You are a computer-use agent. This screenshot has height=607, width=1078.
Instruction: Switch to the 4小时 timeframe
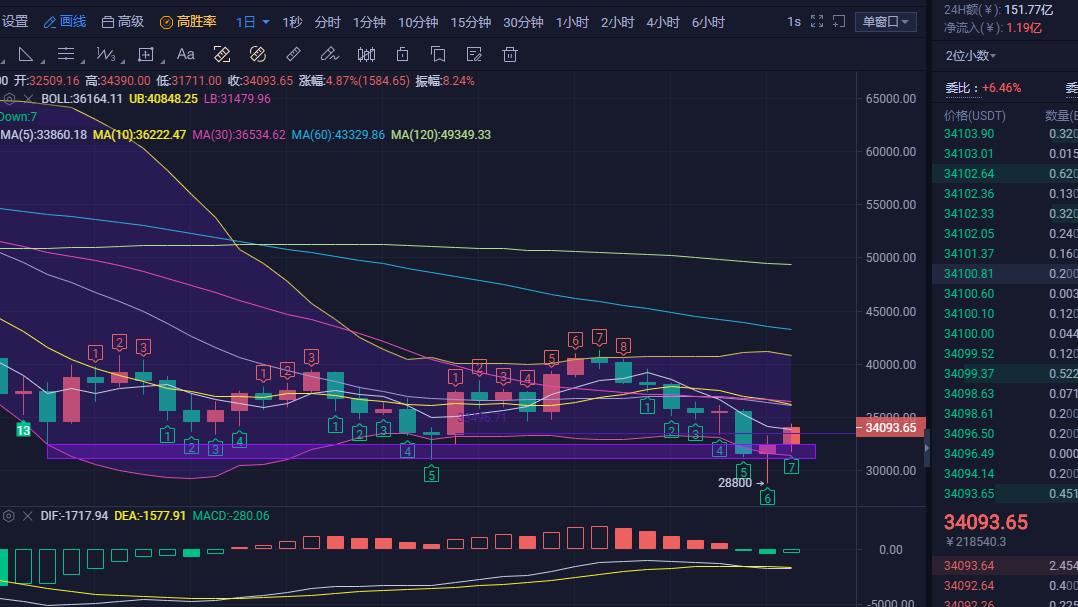coord(662,21)
